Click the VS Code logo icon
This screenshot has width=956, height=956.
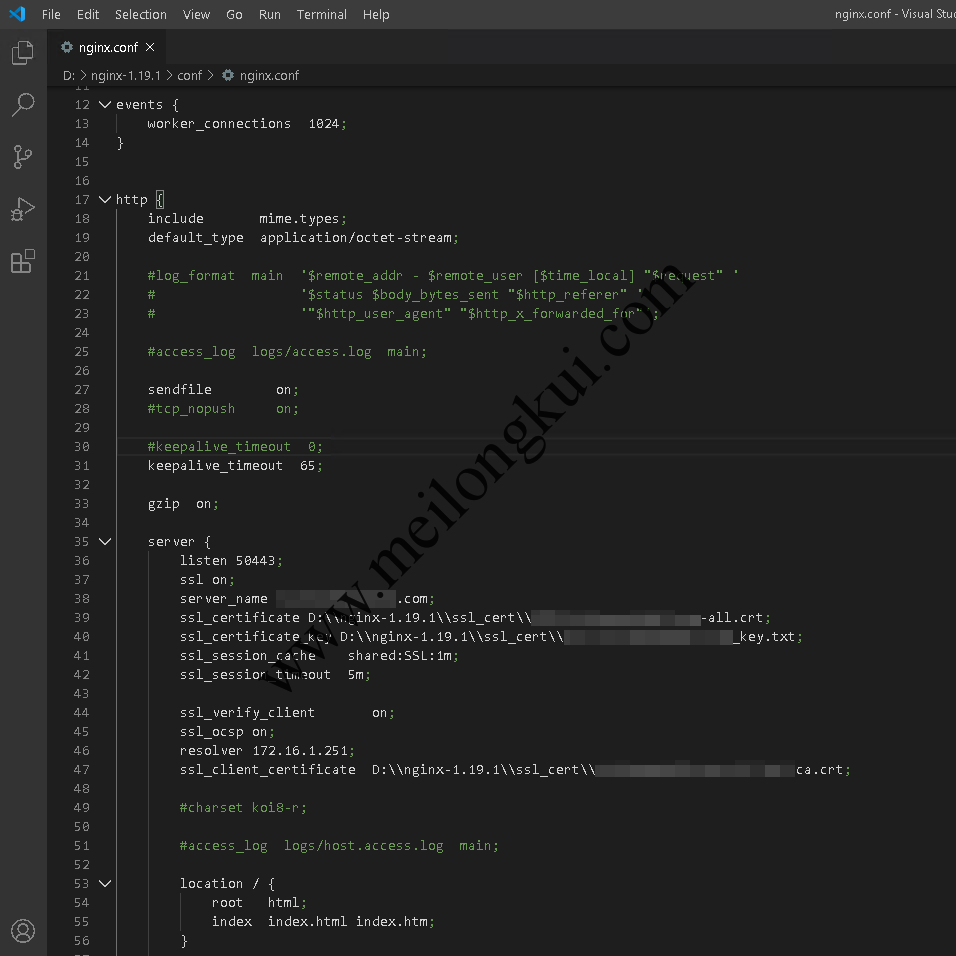click(17, 14)
